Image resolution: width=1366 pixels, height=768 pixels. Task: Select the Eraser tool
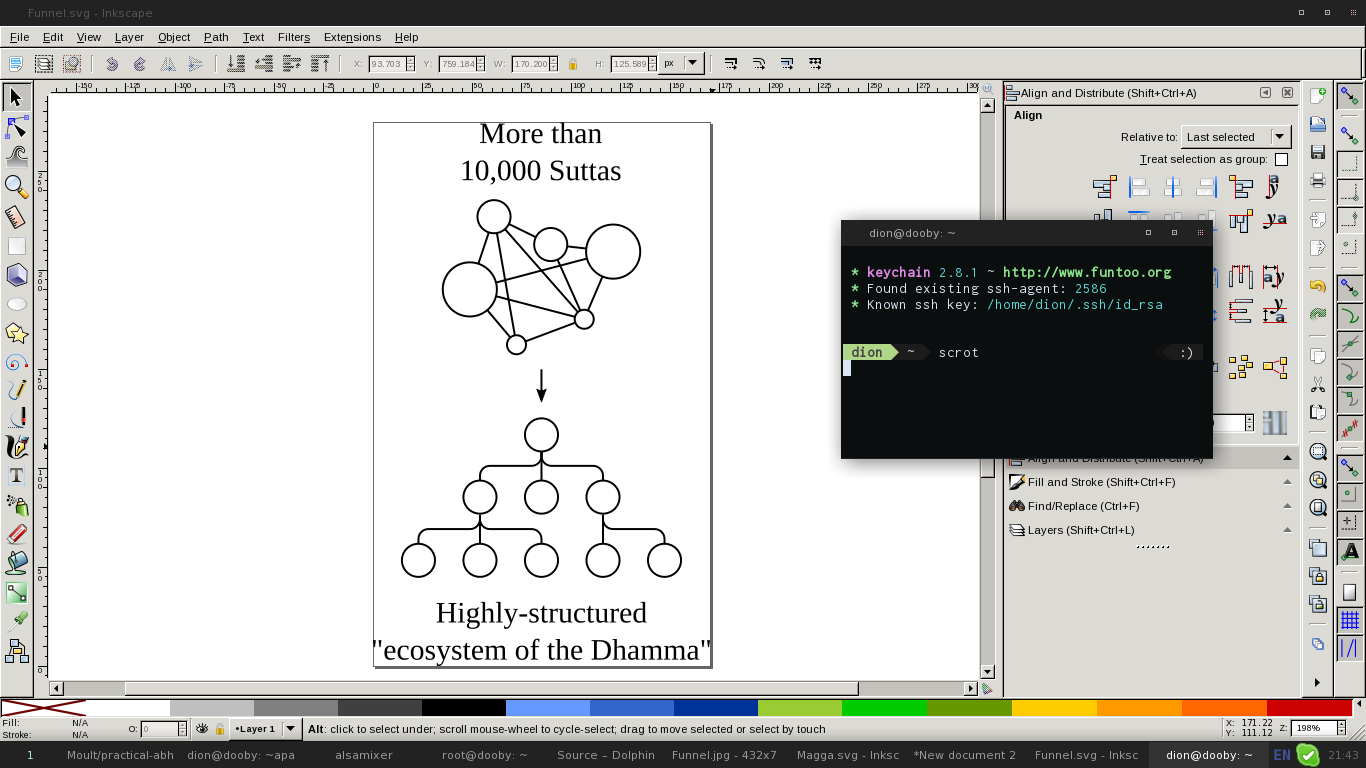coord(16,534)
